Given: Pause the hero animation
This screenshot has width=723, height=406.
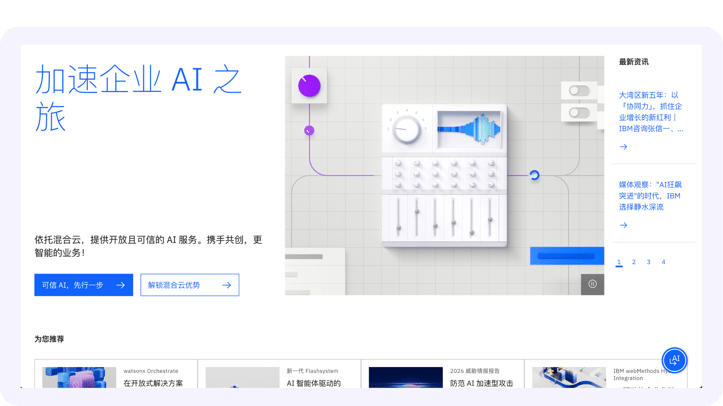Looking at the screenshot, I should [592, 284].
